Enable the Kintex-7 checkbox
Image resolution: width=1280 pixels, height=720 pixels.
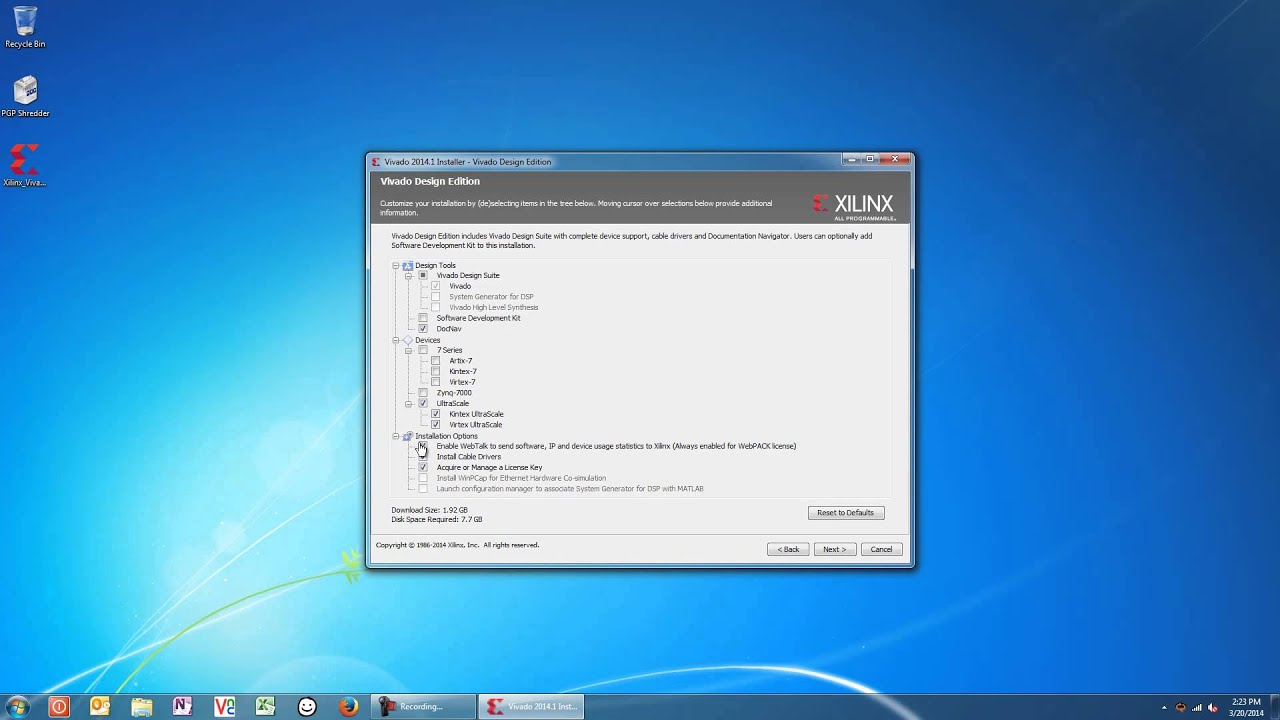tap(435, 371)
